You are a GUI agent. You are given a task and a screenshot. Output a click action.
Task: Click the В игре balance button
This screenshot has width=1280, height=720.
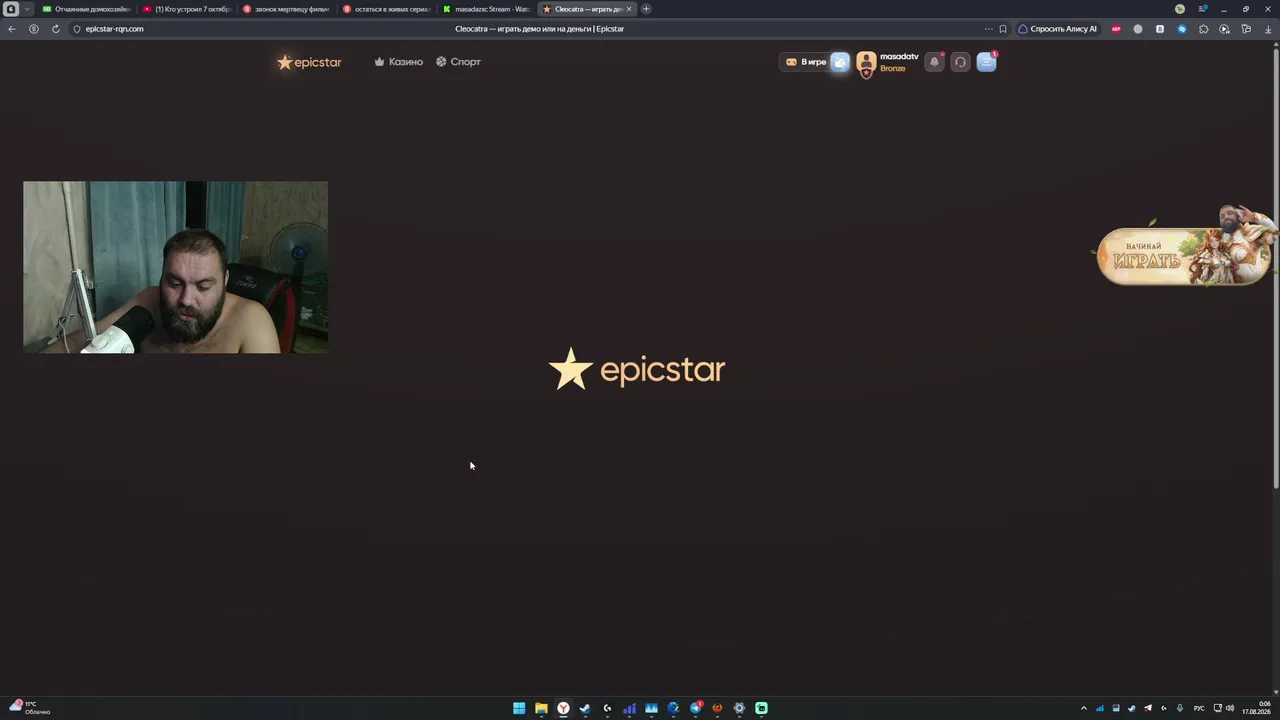click(x=806, y=62)
